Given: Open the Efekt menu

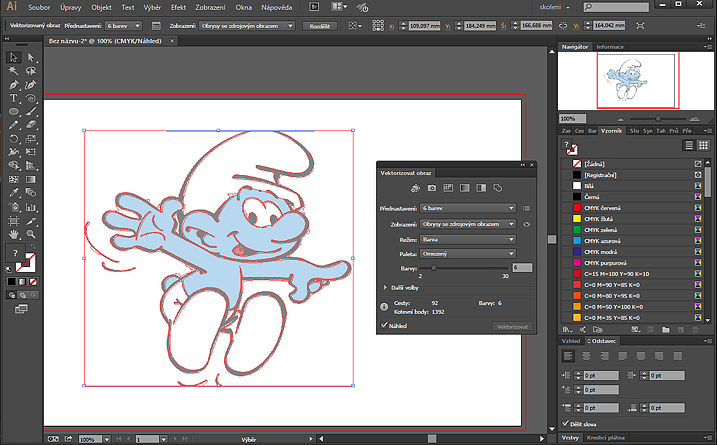Looking at the screenshot, I should click(x=178, y=7).
